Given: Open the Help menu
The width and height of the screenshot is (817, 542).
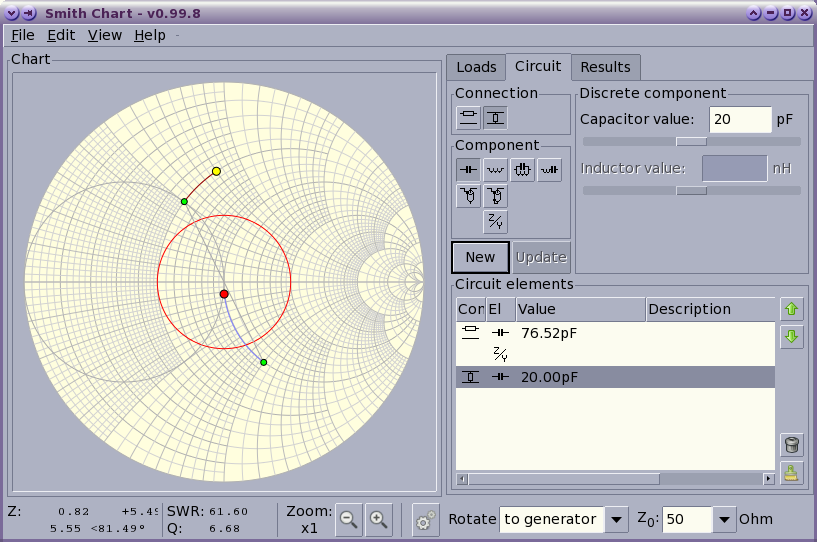Looking at the screenshot, I should [150, 35].
